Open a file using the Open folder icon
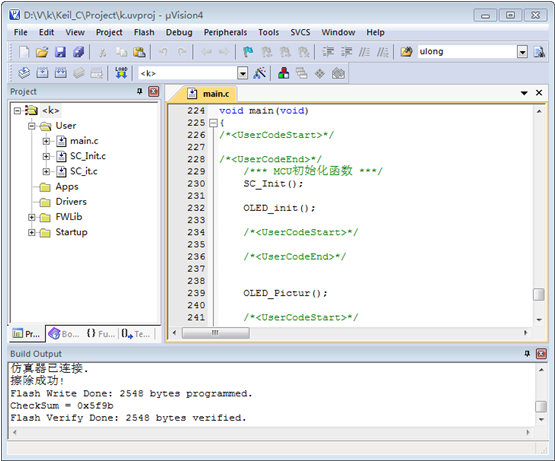Screen dimensions: 555x461 (42, 52)
